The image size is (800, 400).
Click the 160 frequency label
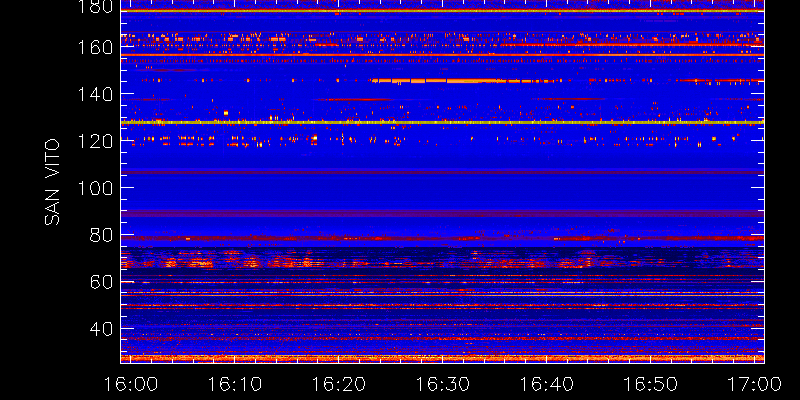point(94,47)
